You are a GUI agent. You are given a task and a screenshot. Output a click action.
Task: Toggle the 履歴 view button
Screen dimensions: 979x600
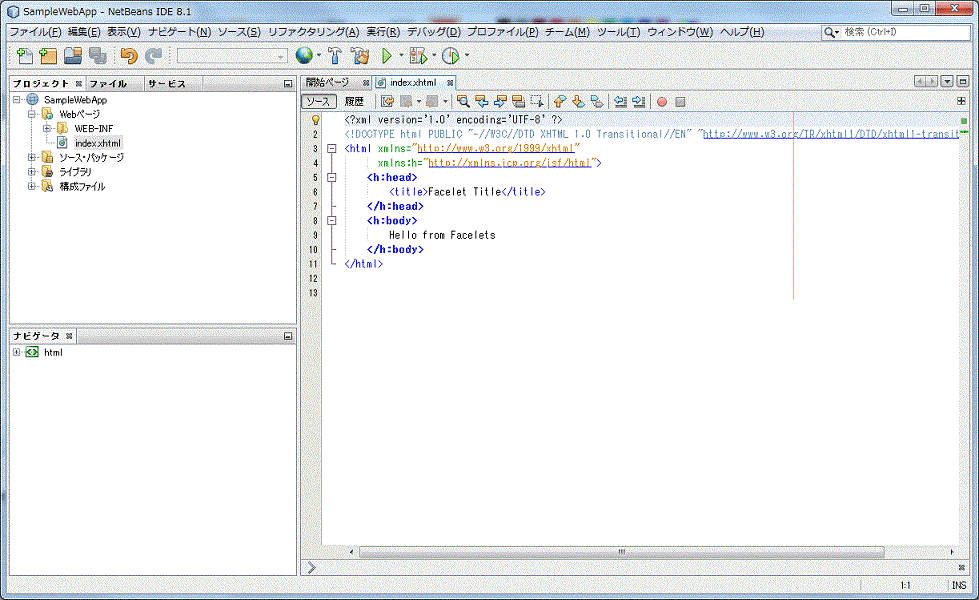[x=354, y=101]
